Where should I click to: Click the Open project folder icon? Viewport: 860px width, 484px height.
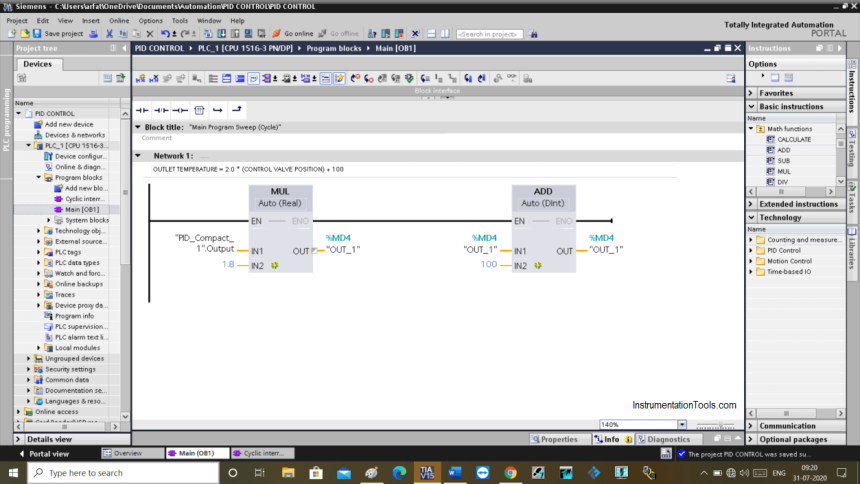pos(25,33)
